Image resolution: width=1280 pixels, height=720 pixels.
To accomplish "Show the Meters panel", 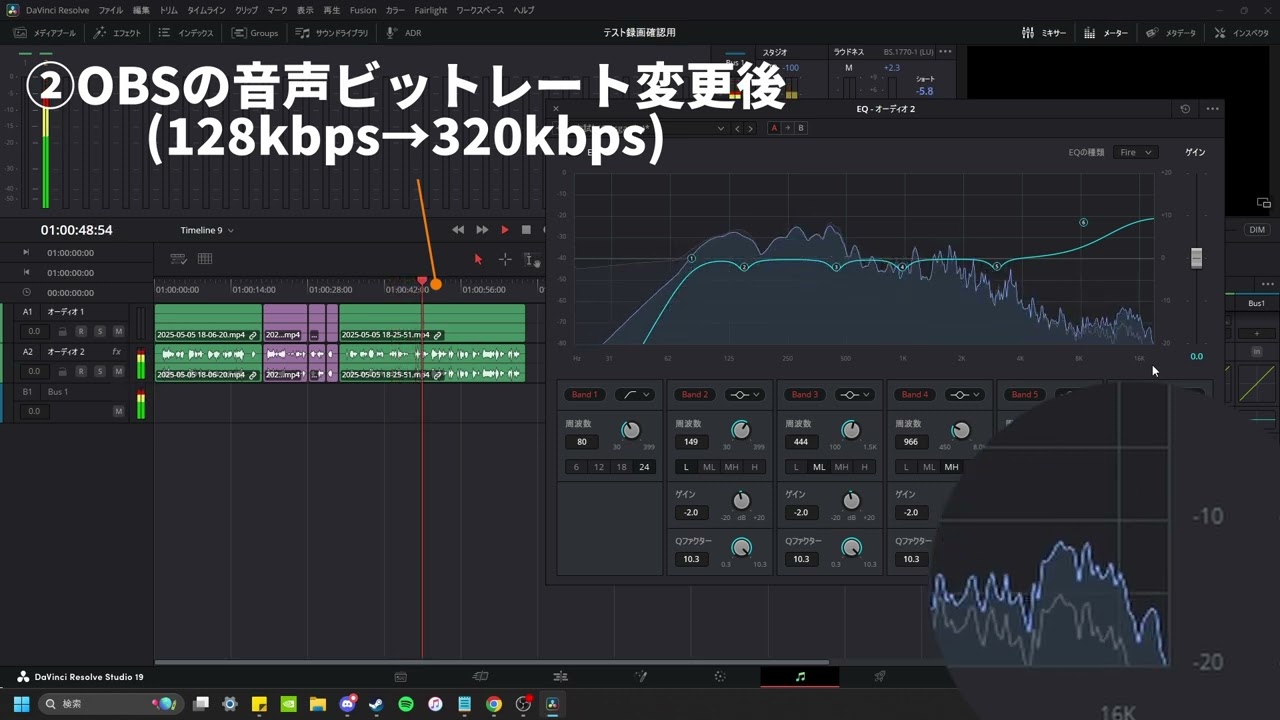I will point(1106,33).
